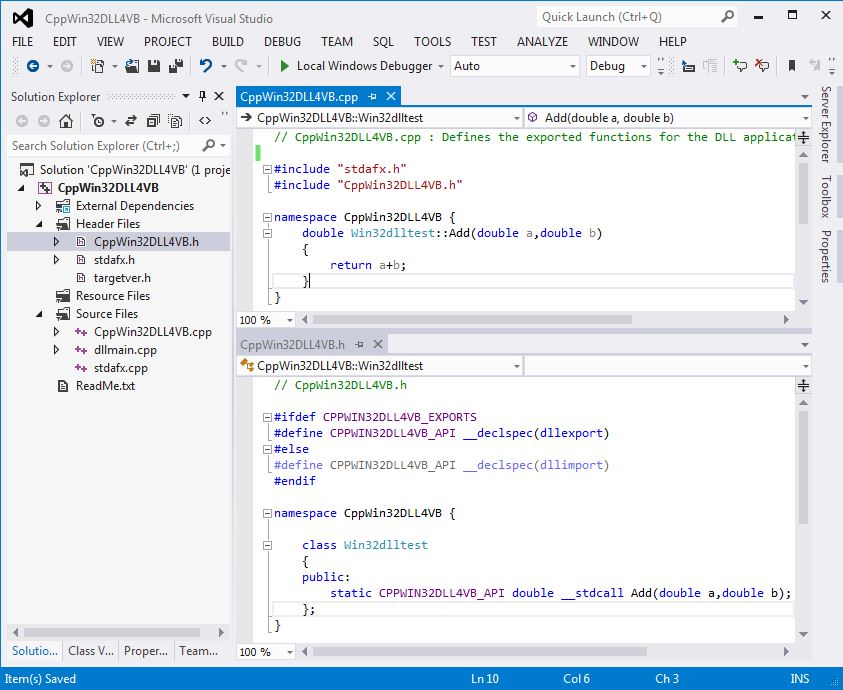Open the FILE menu
The height and width of the screenshot is (690, 843).
coord(23,41)
